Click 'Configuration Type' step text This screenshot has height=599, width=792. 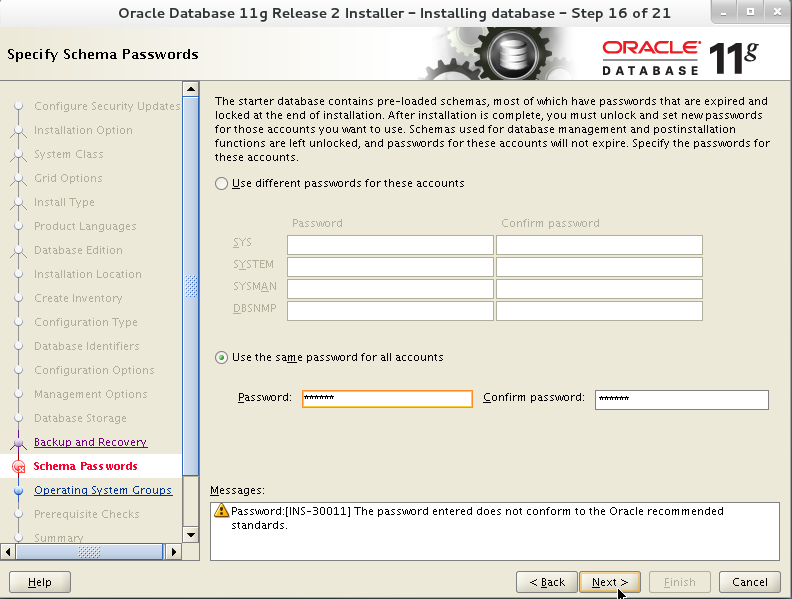tap(86, 322)
